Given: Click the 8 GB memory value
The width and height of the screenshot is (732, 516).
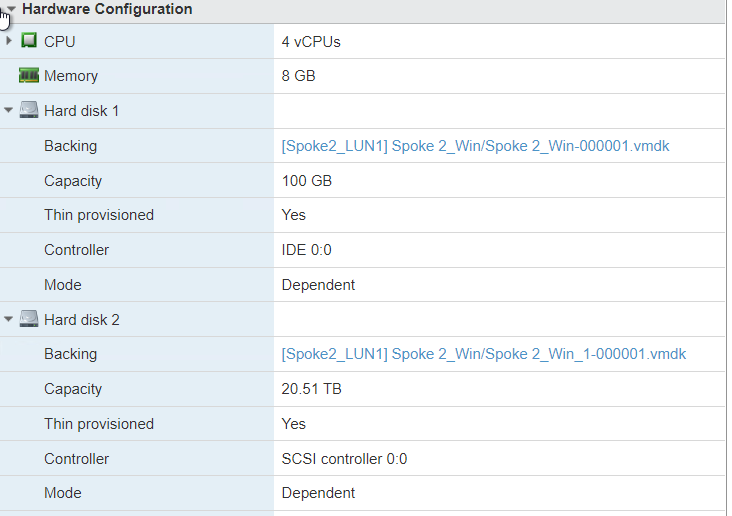Looking at the screenshot, I should pyautogui.click(x=299, y=76).
